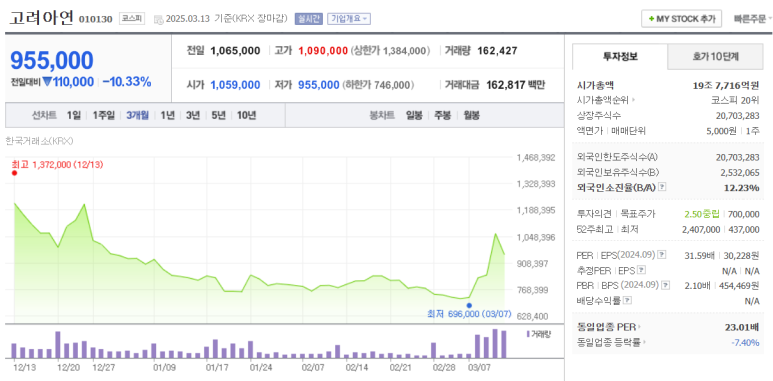Click the PBR BPS help icon

pyautogui.click(x=666, y=285)
